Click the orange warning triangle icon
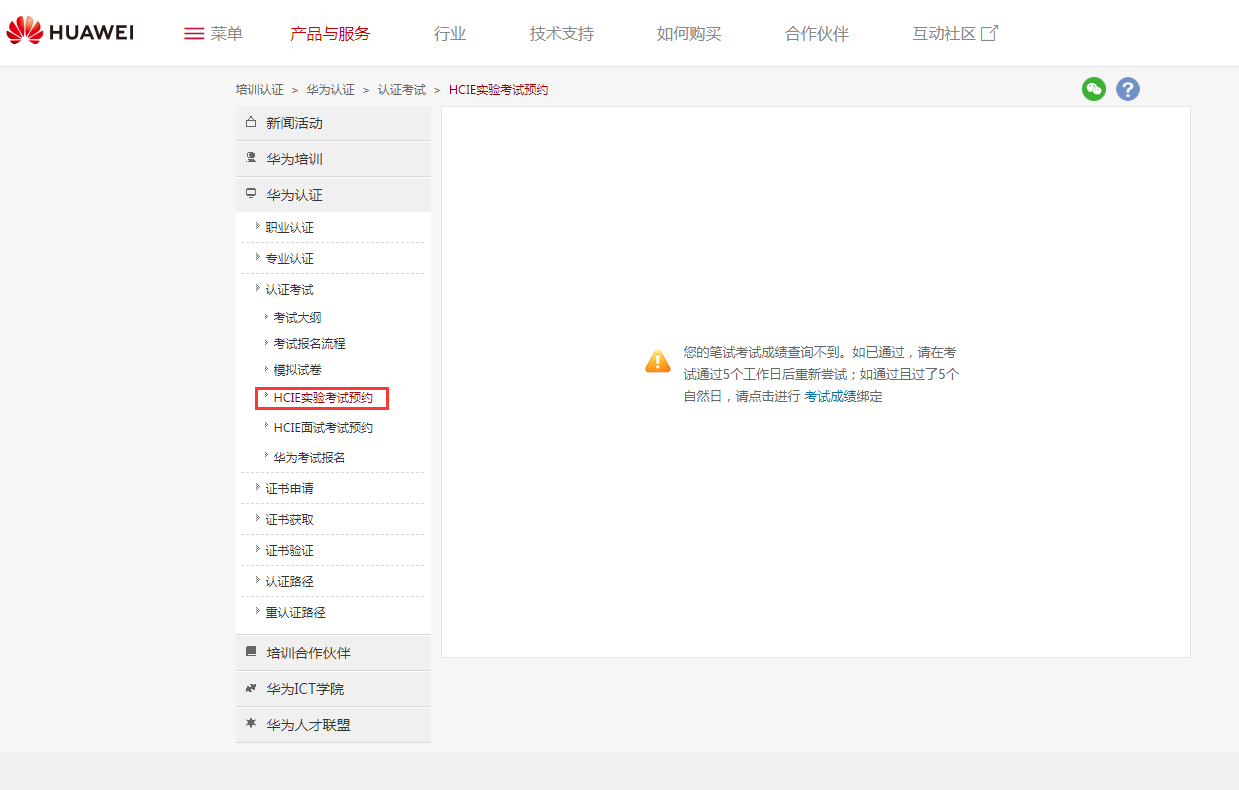Viewport: 1239px width, 790px height. coord(658,361)
